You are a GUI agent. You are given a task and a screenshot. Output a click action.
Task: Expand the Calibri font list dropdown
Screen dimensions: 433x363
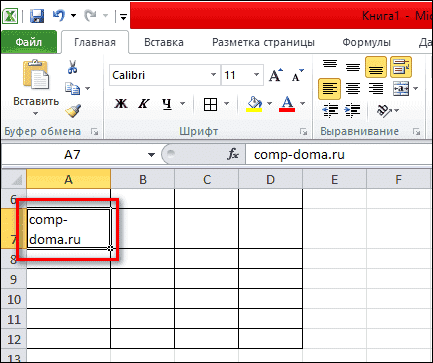tap(214, 75)
